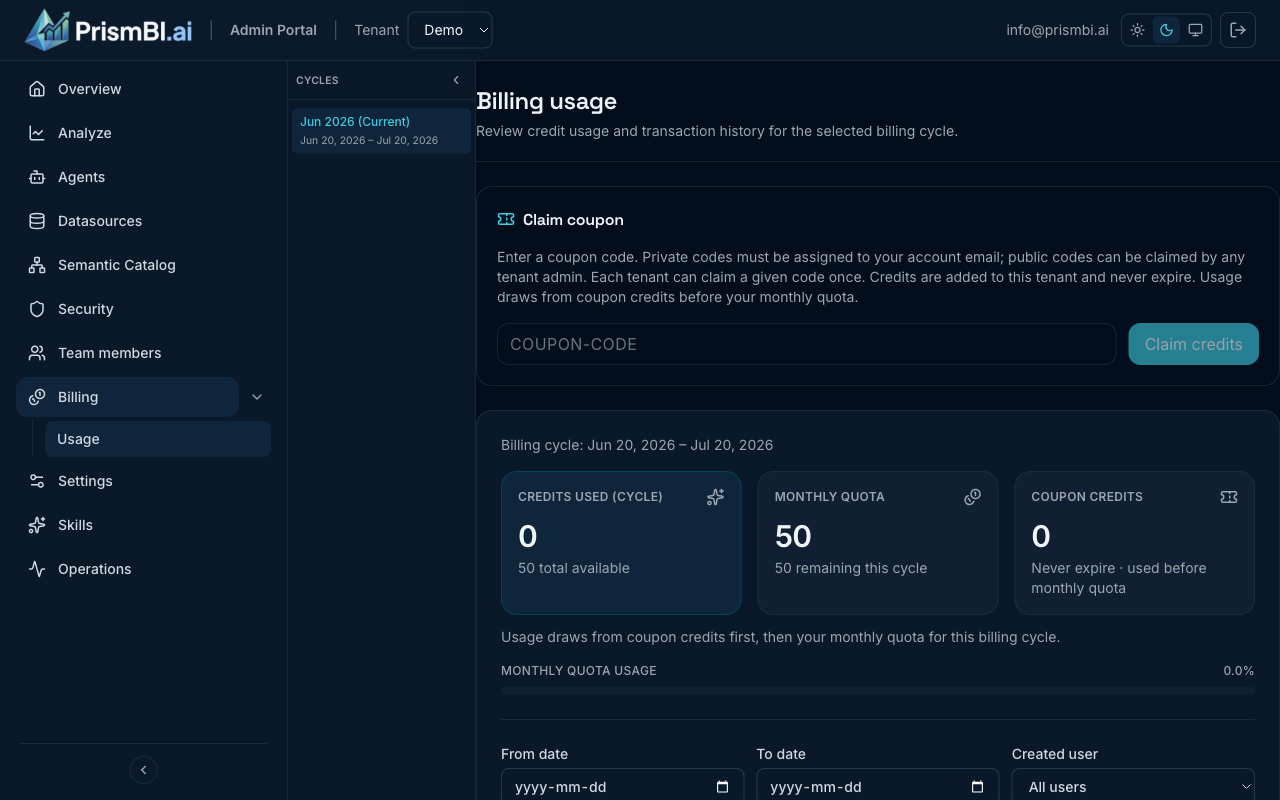Screen dimensions: 1280x800
Task: Open the Created user dropdown
Action: point(1133,787)
